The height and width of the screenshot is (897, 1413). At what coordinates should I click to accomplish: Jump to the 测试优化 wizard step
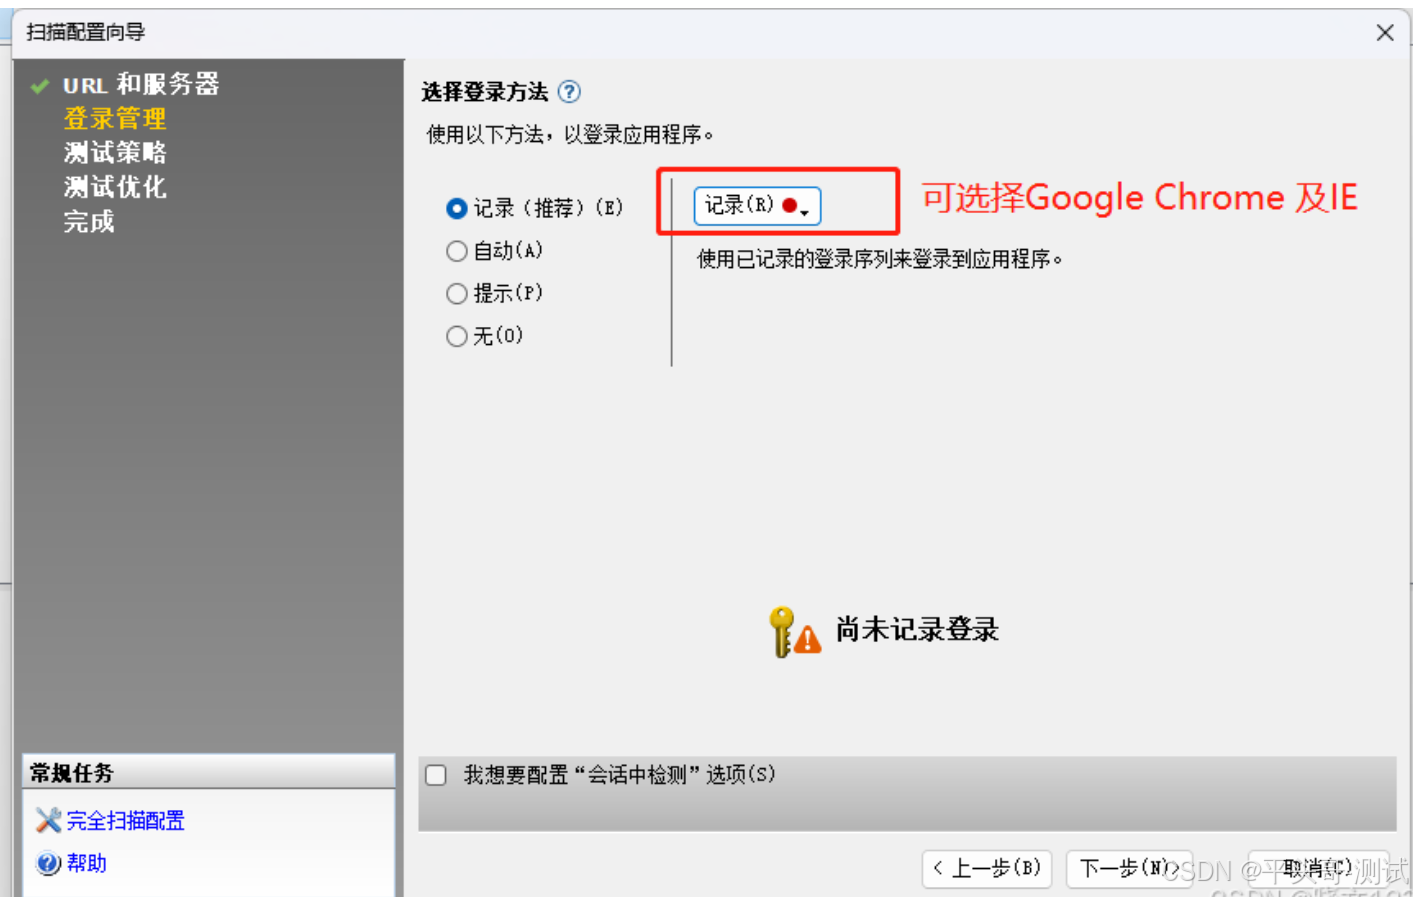(115, 187)
